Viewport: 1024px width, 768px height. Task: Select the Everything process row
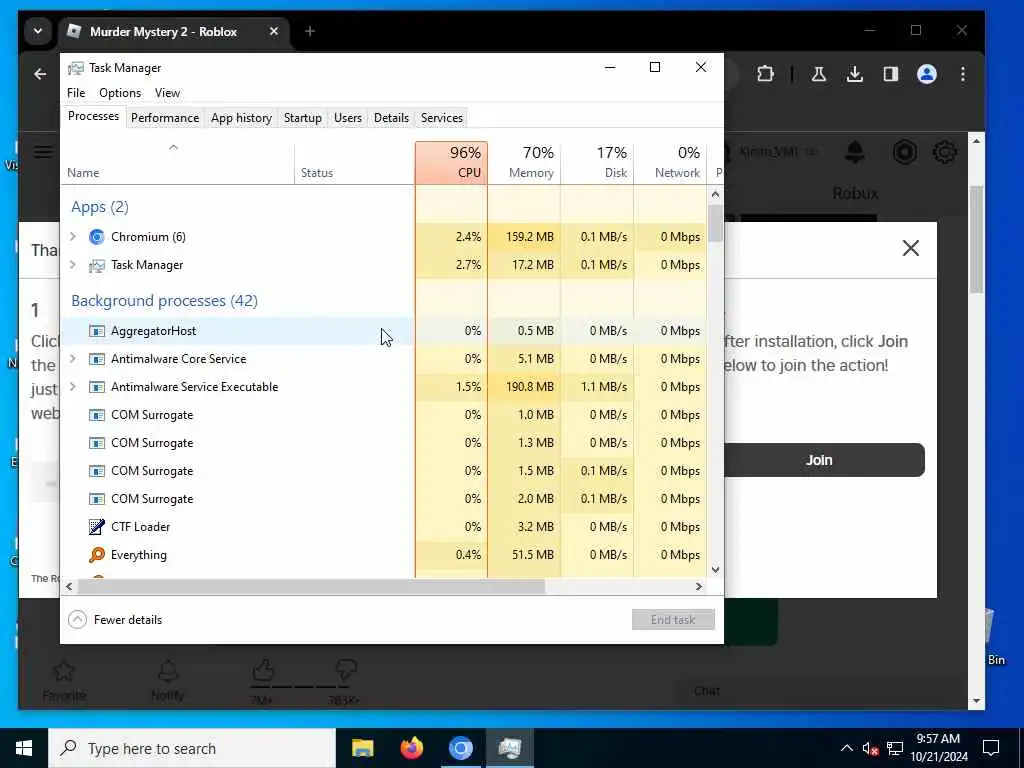pos(384,555)
